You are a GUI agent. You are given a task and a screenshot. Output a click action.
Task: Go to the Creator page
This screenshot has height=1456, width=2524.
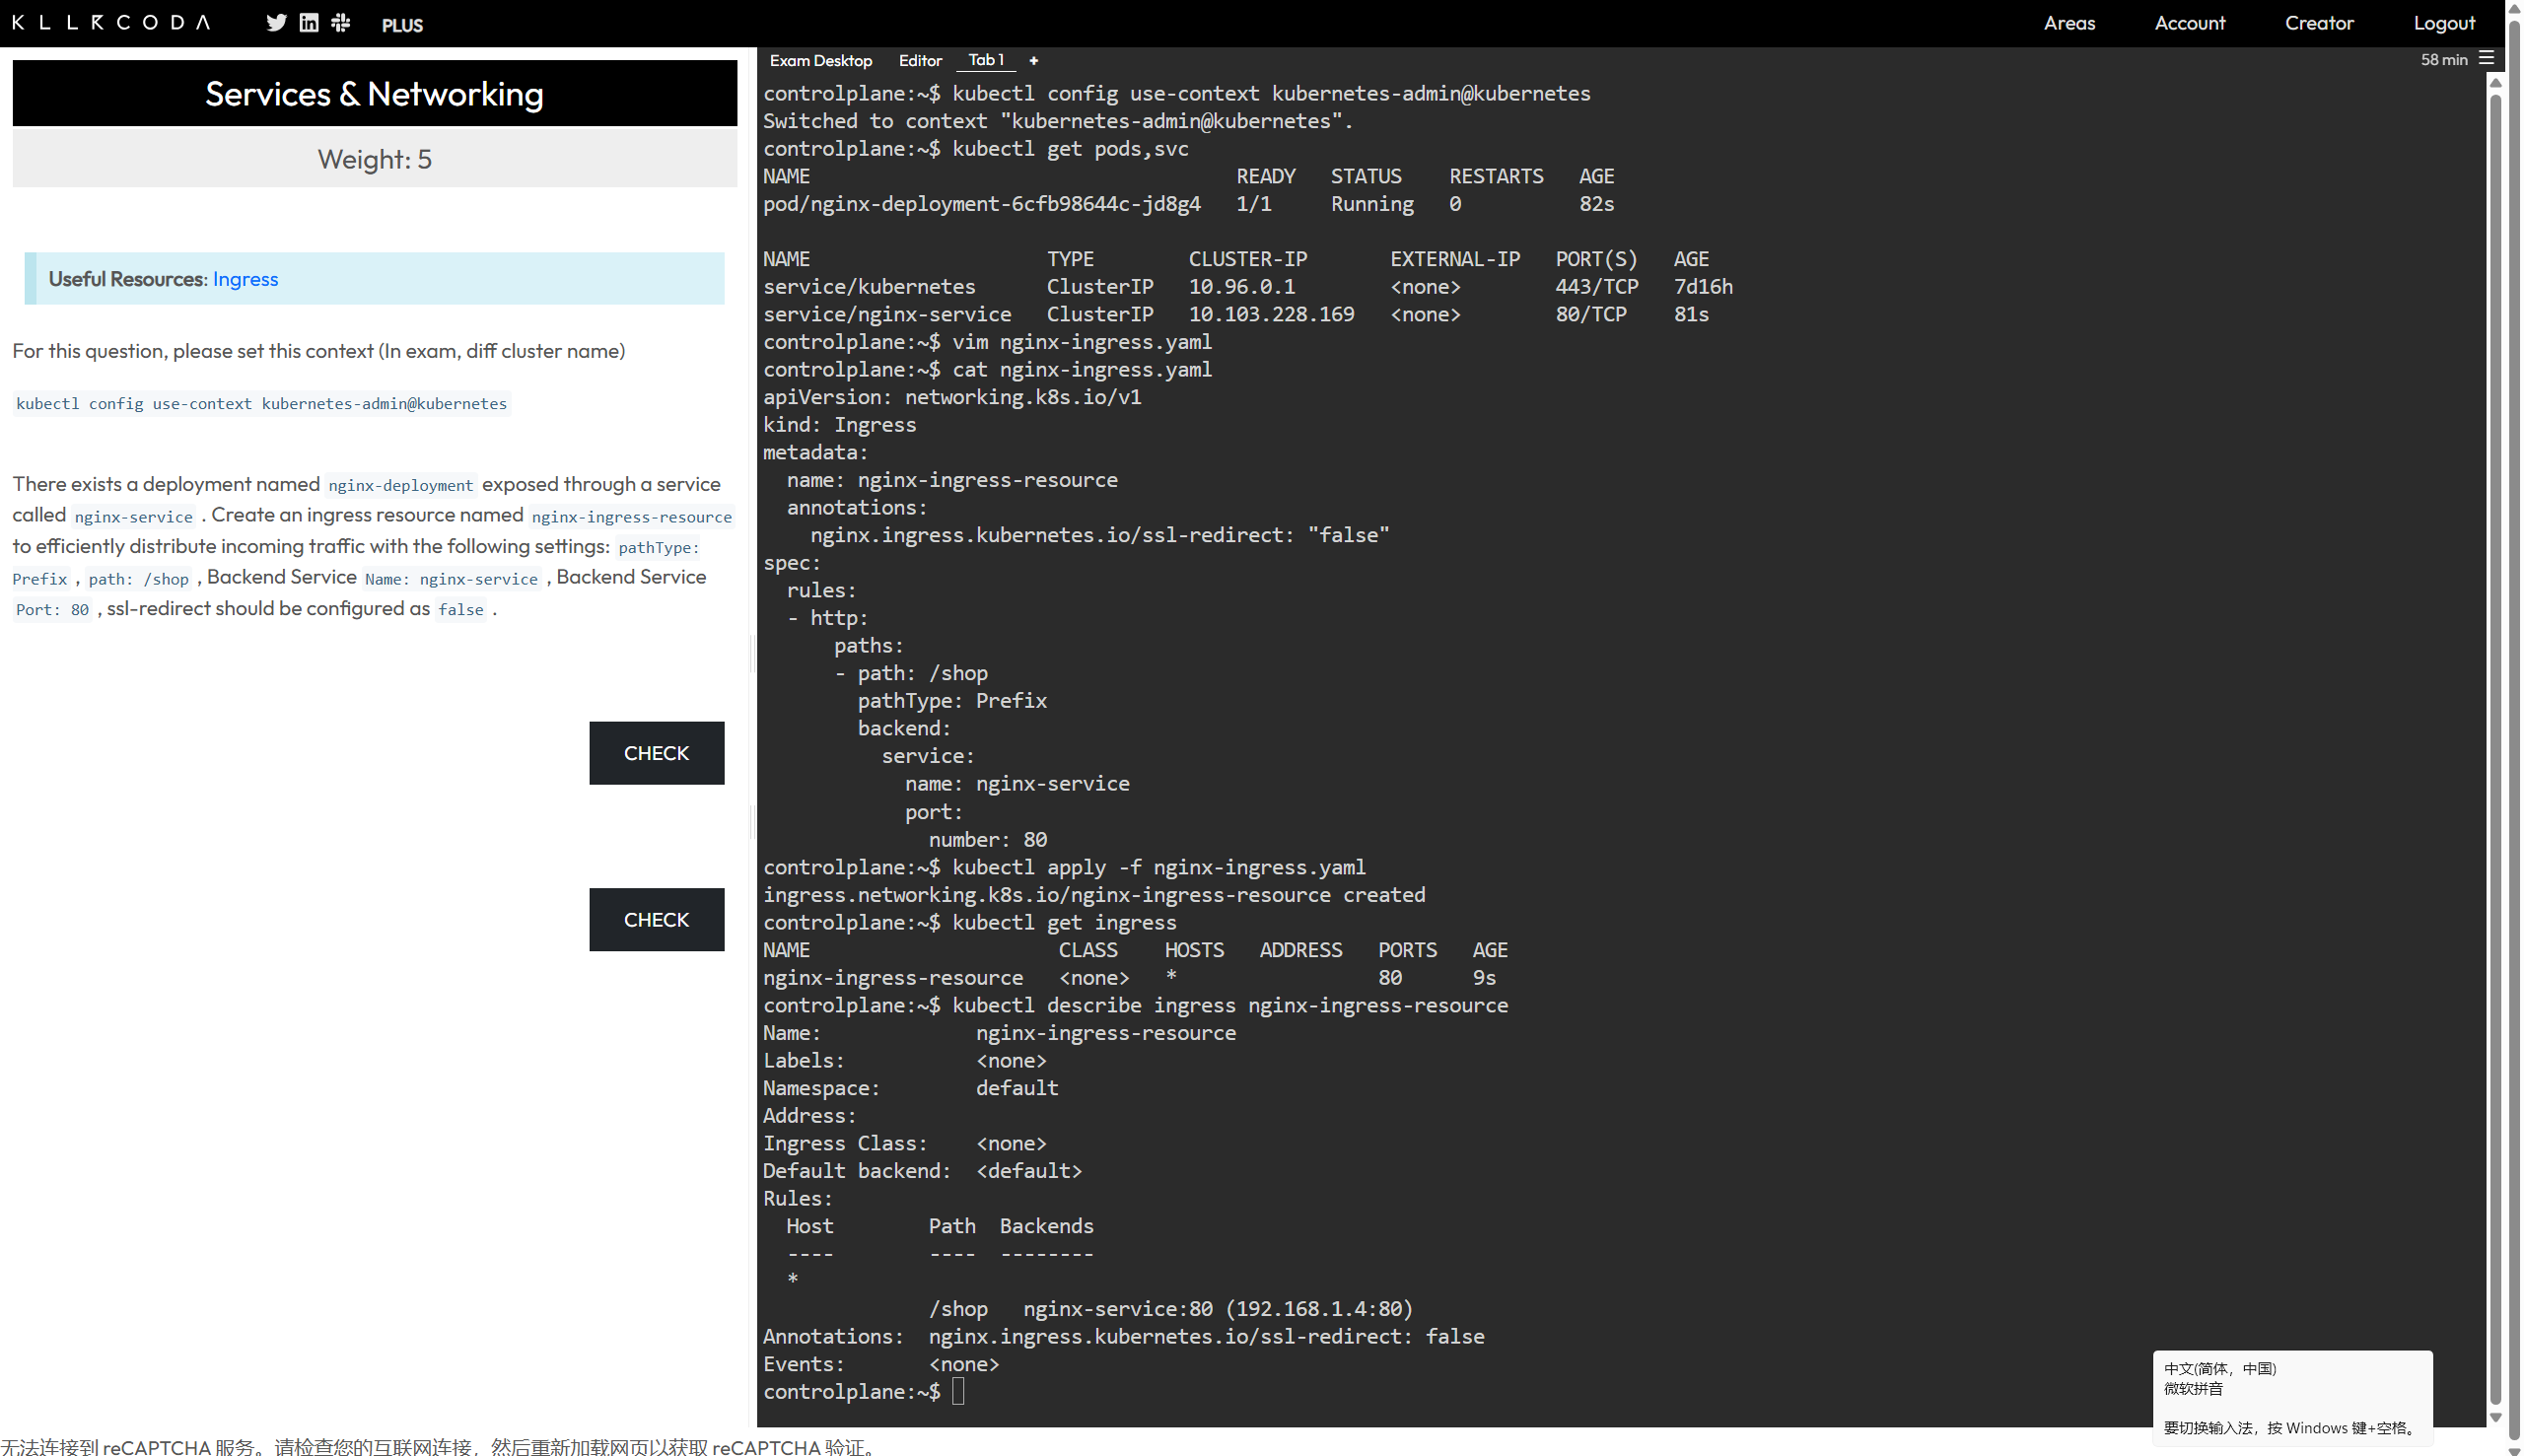(x=2318, y=23)
